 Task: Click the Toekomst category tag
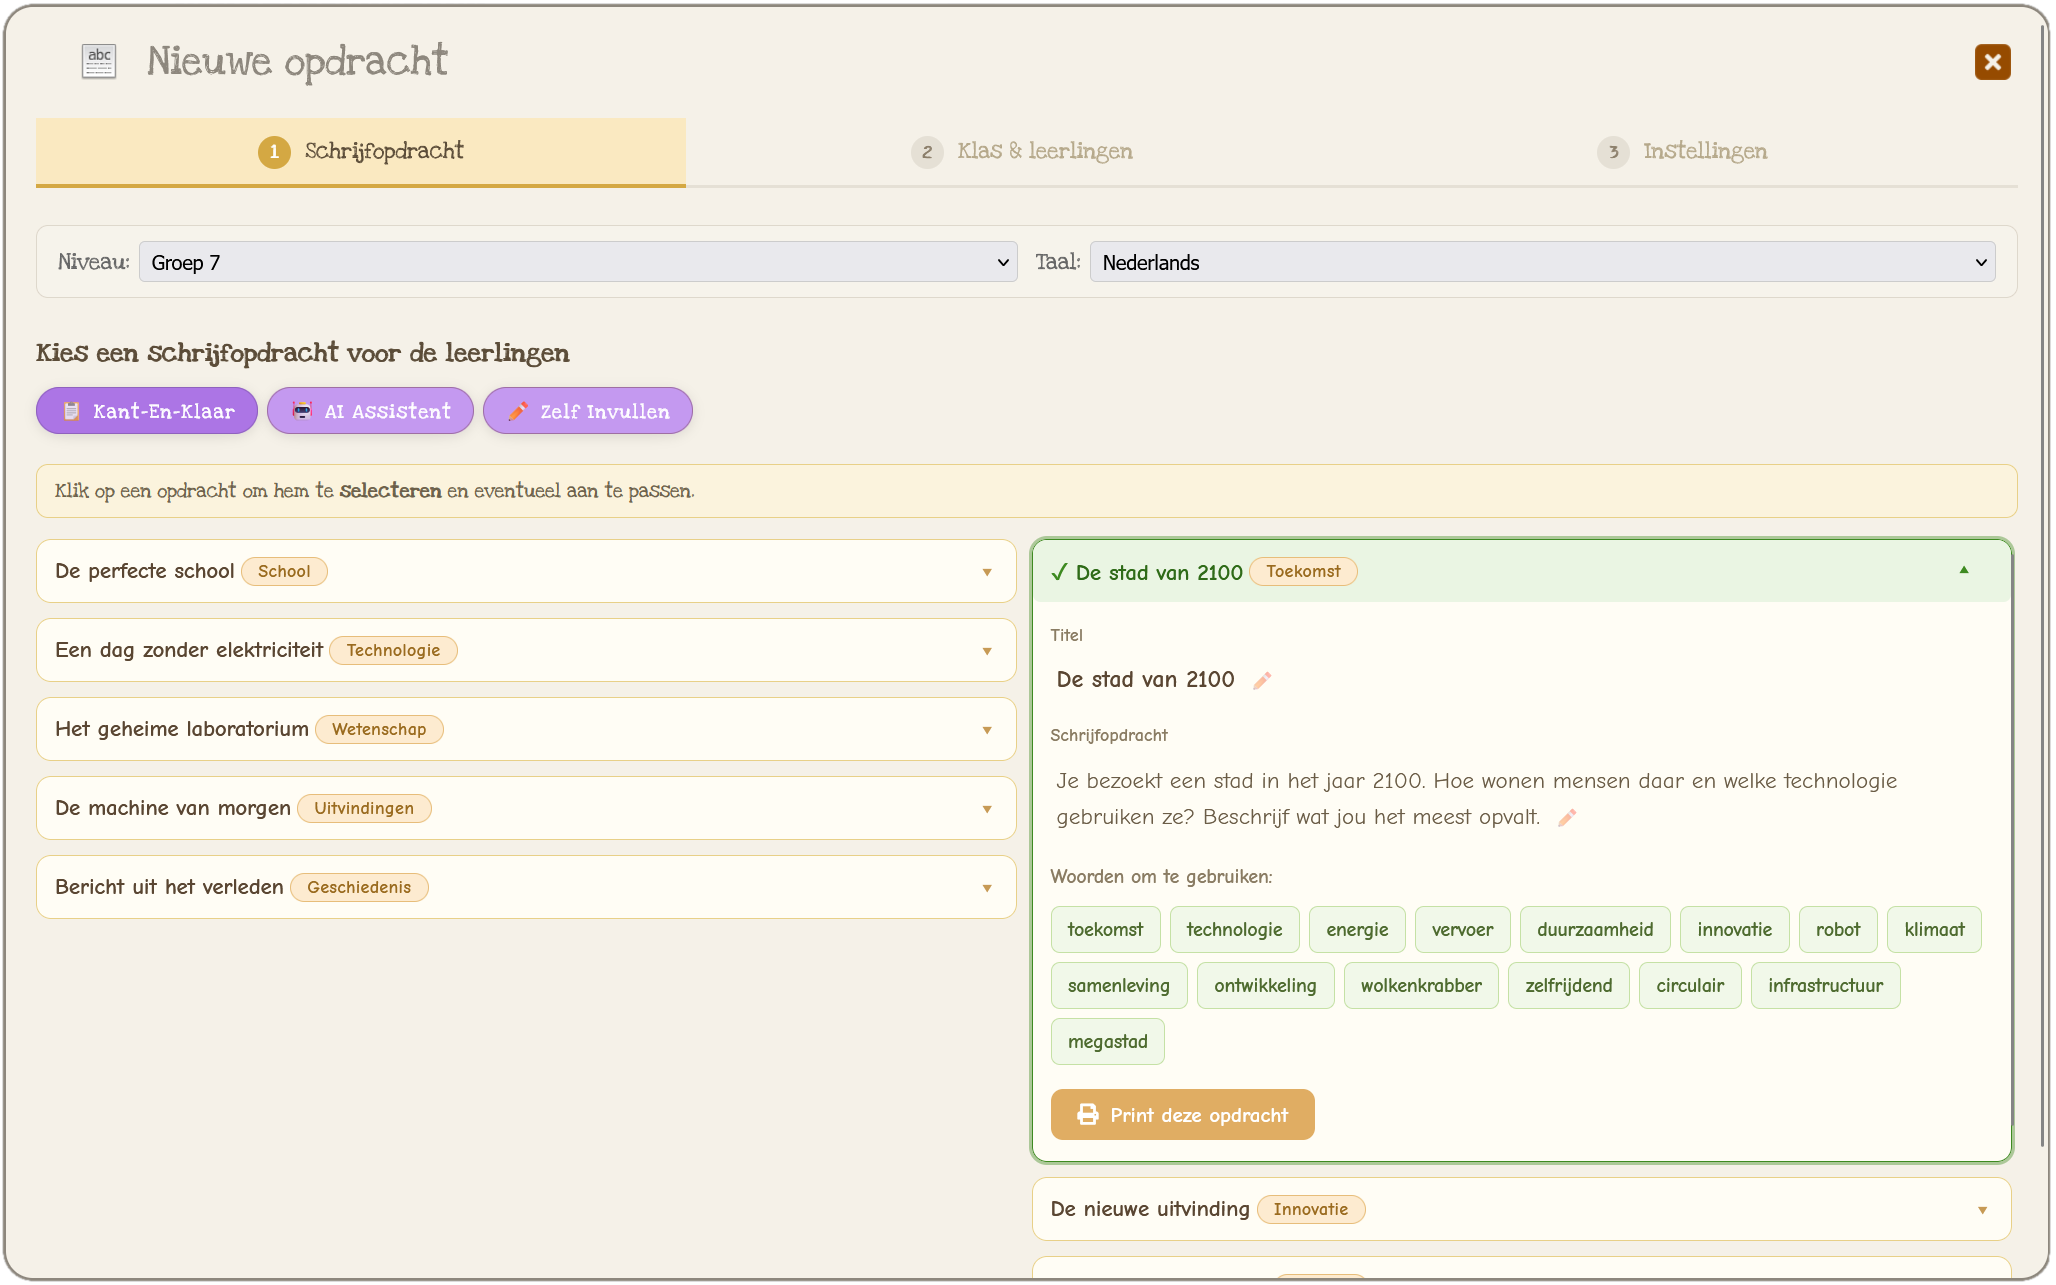(1303, 572)
